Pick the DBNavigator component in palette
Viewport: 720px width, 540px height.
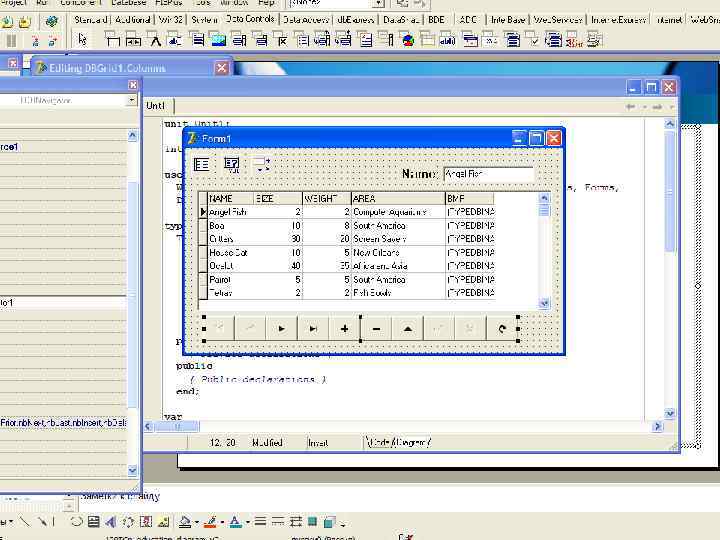click(134, 40)
